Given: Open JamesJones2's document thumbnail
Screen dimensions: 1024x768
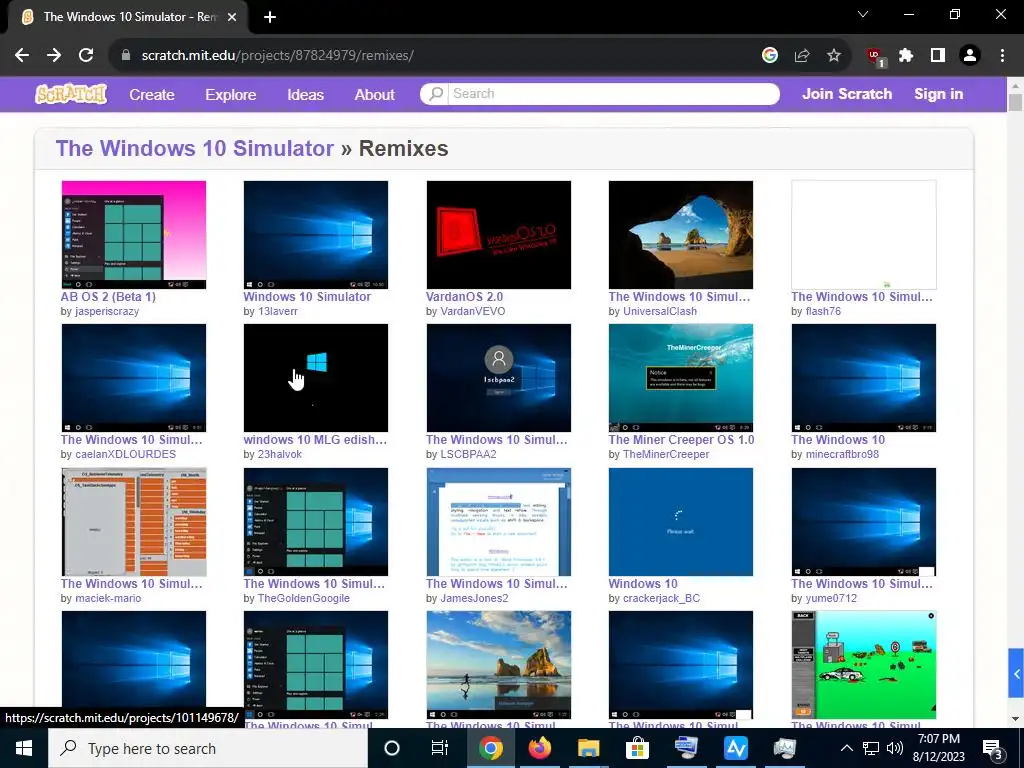Looking at the screenshot, I should pos(498,522).
